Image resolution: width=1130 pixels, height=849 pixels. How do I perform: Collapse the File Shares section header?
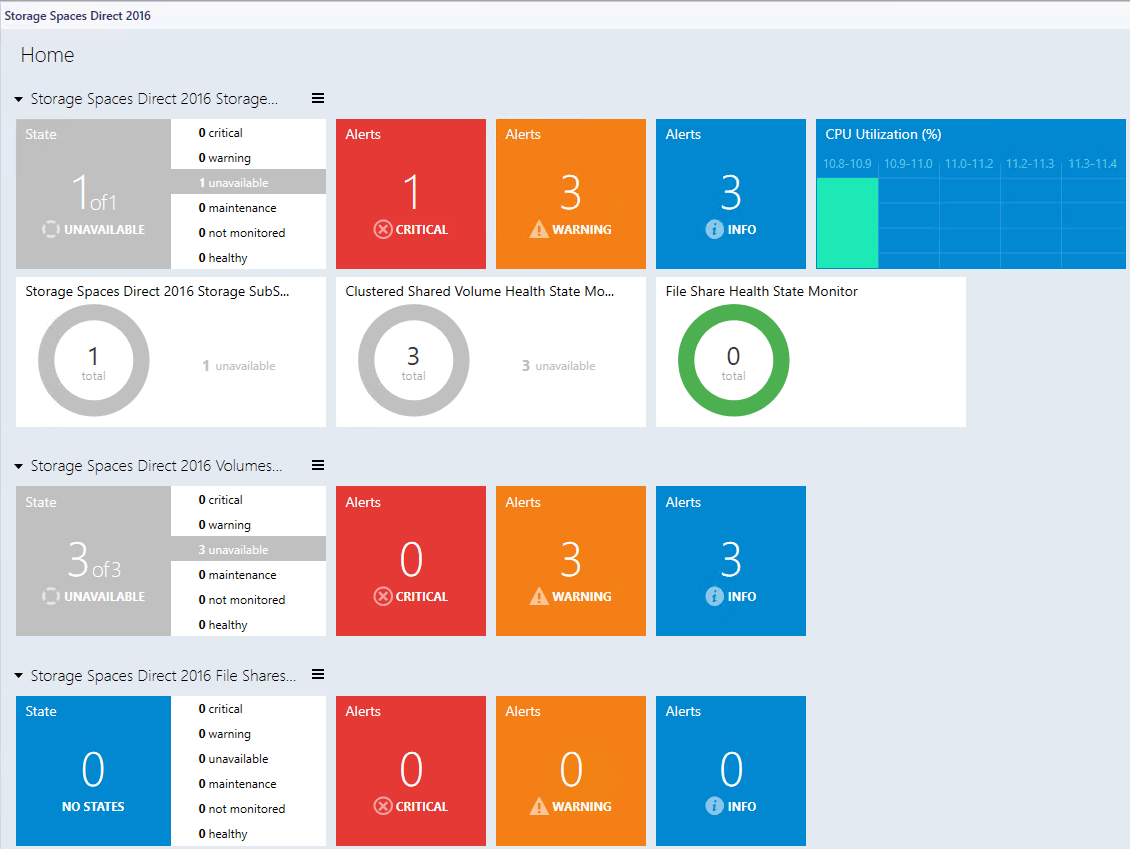[x=17, y=674]
